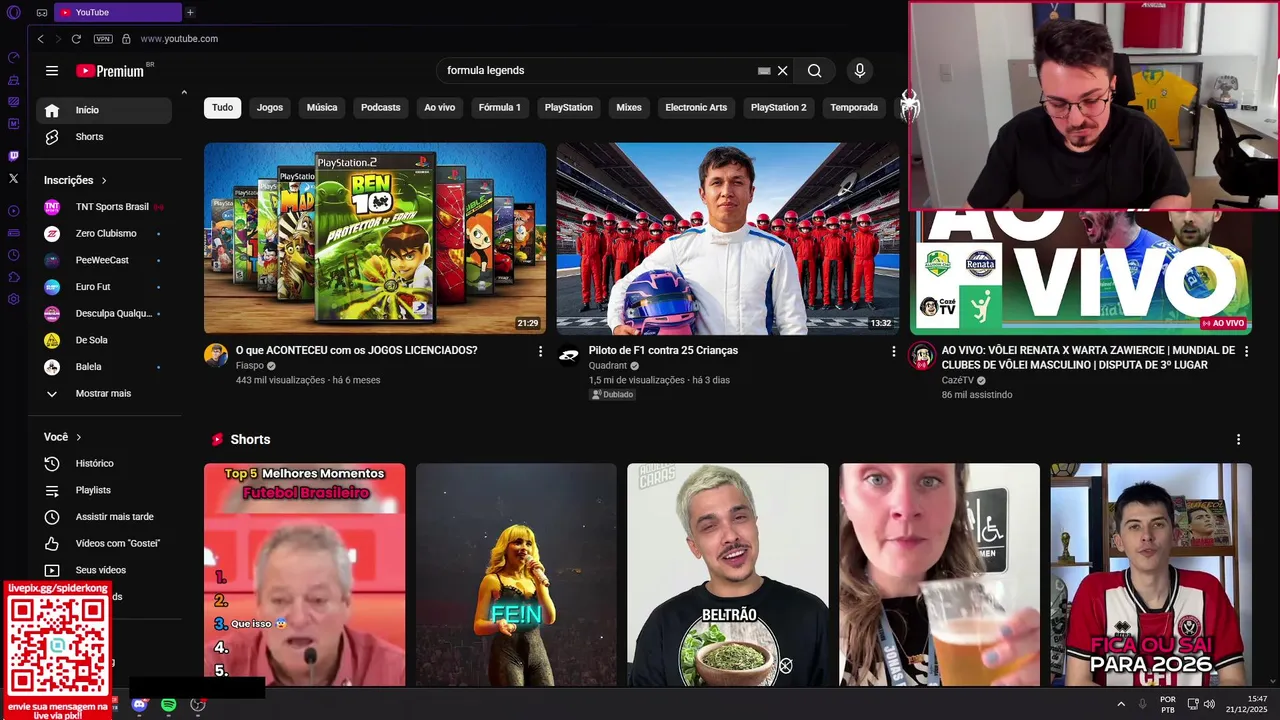Open Histórico in sidebar
This screenshot has width=1280, height=720.
pyautogui.click(x=104, y=463)
